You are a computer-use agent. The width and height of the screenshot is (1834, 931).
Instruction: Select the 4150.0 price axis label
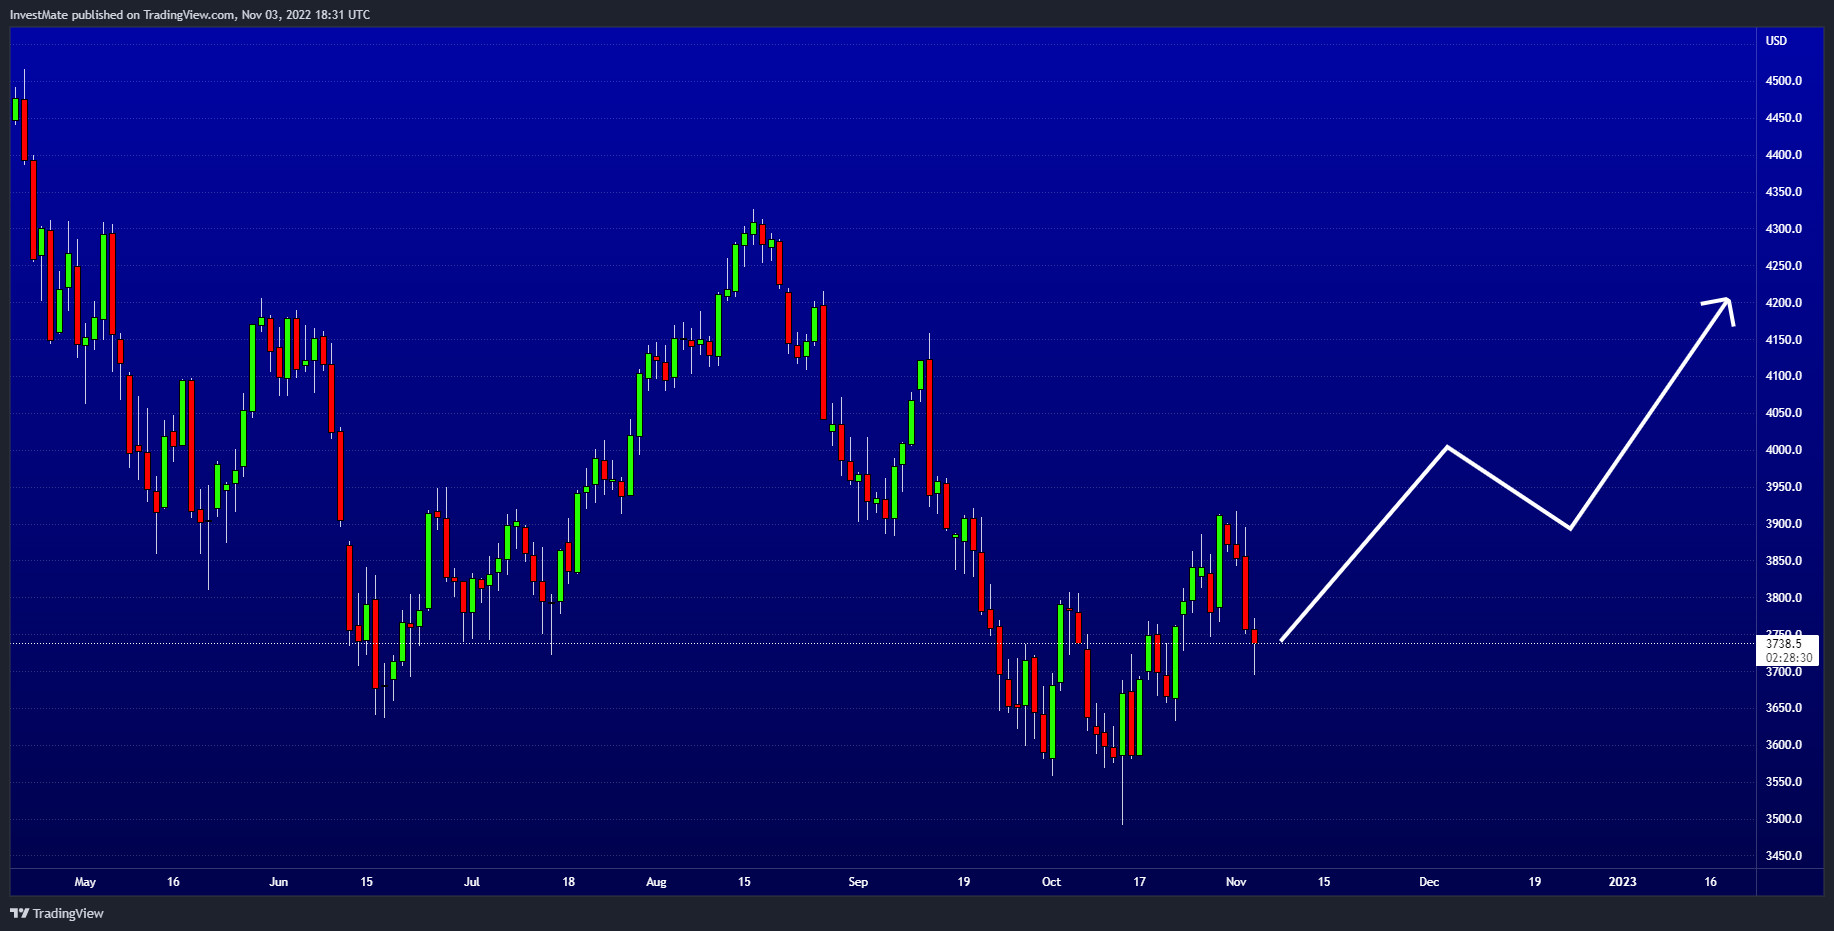click(x=1784, y=340)
